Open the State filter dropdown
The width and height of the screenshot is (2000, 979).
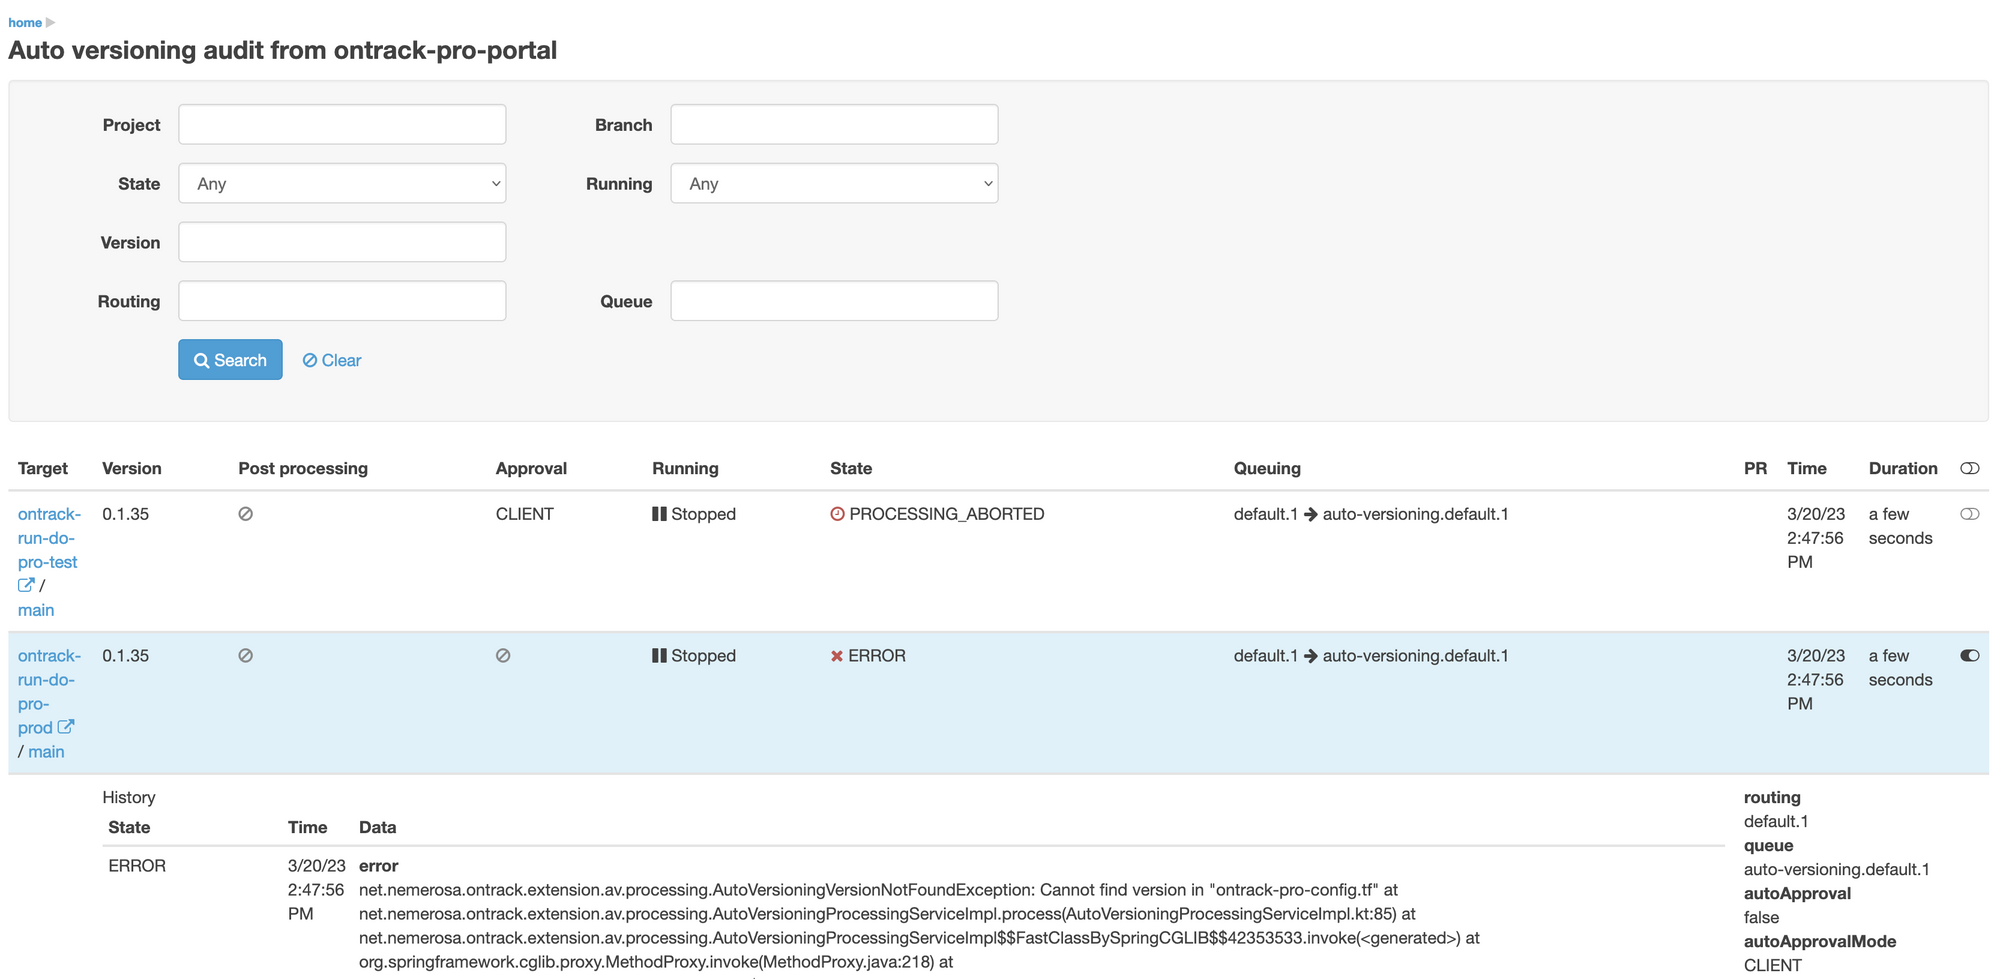[342, 184]
